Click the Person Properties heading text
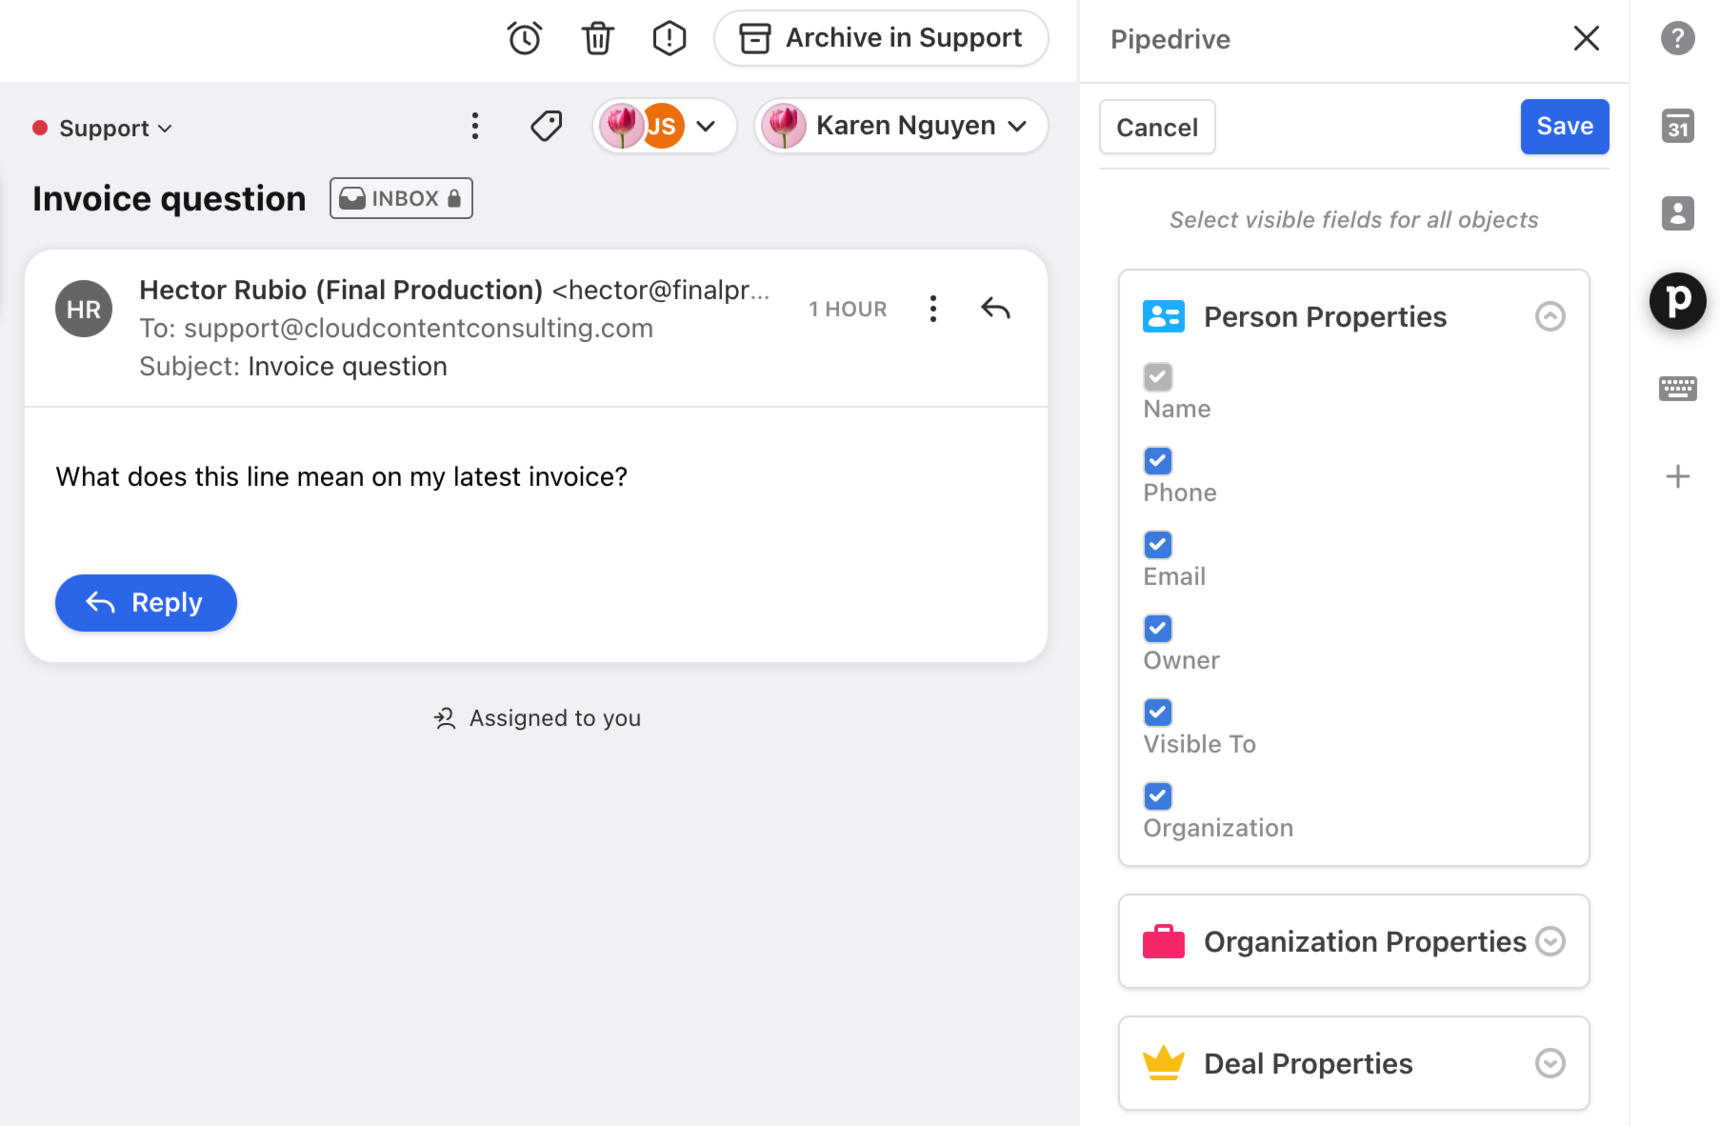The height and width of the screenshot is (1126, 1720). pos(1325,317)
